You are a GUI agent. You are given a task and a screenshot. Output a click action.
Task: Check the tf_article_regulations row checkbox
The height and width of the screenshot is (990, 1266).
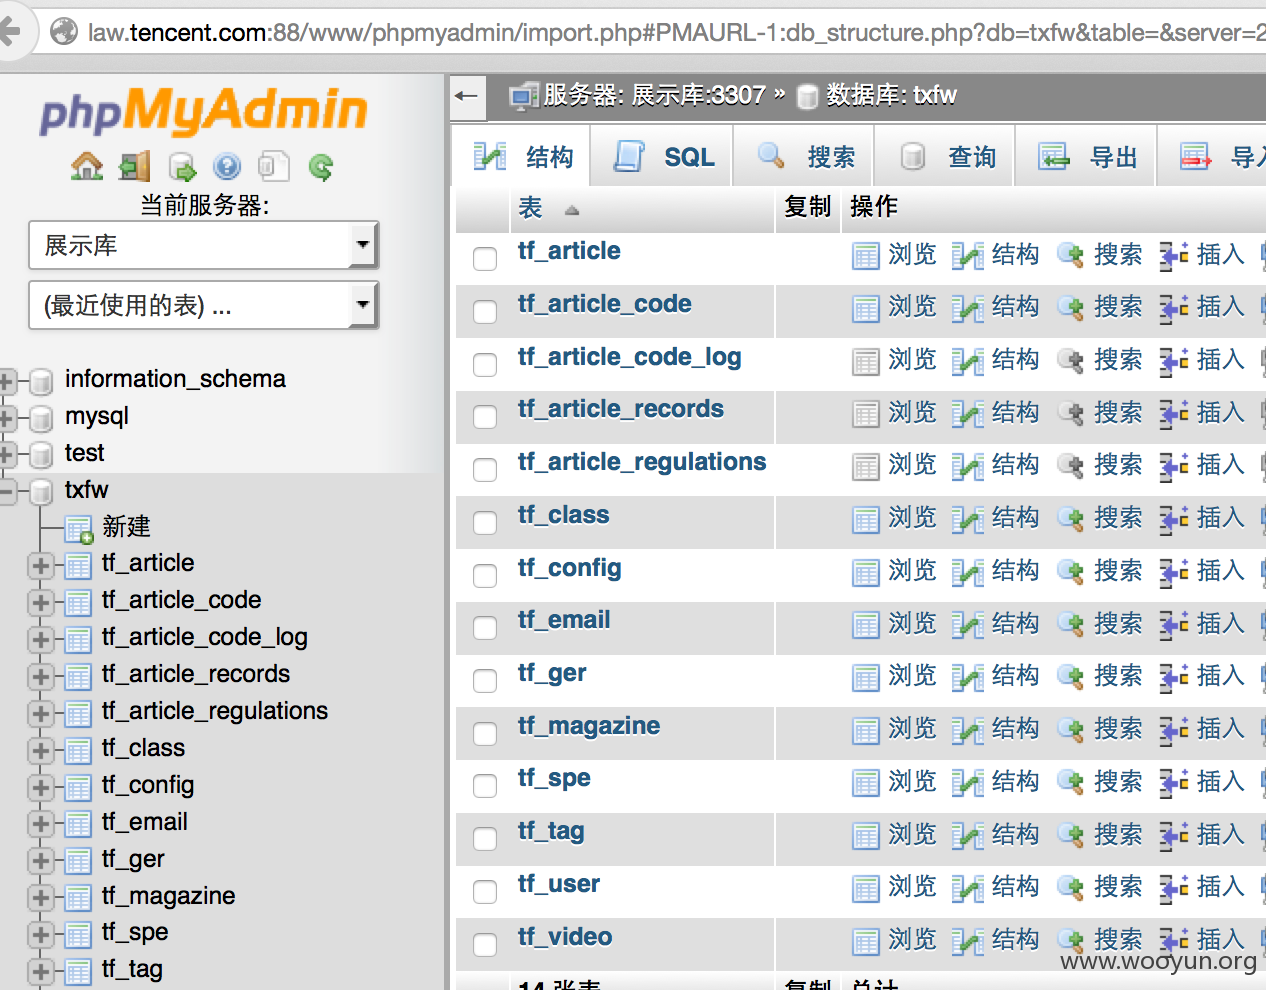pyautogui.click(x=485, y=469)
